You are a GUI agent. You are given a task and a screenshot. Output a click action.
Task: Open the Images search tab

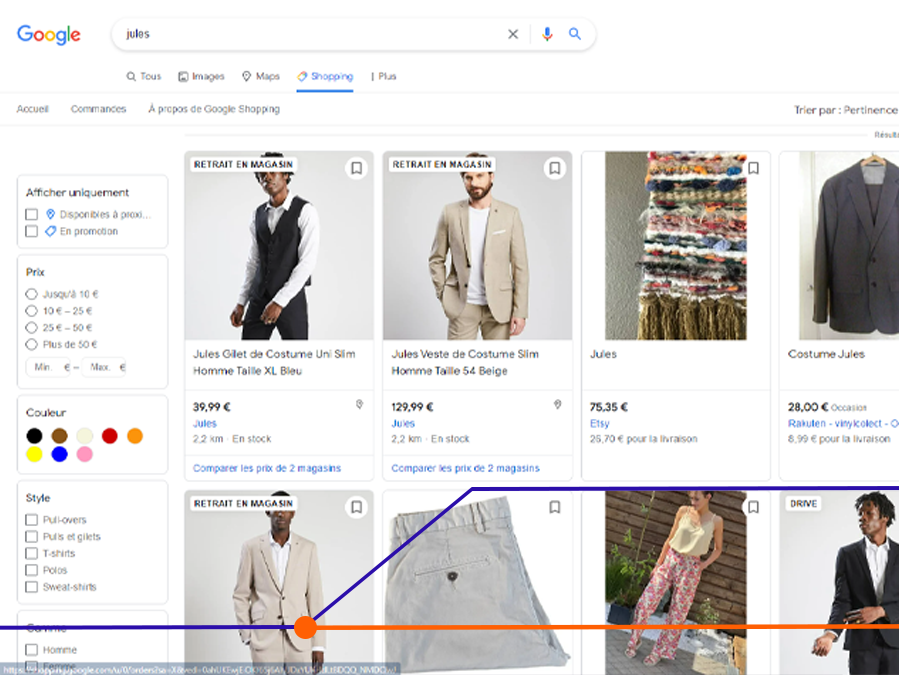(201, 76)
